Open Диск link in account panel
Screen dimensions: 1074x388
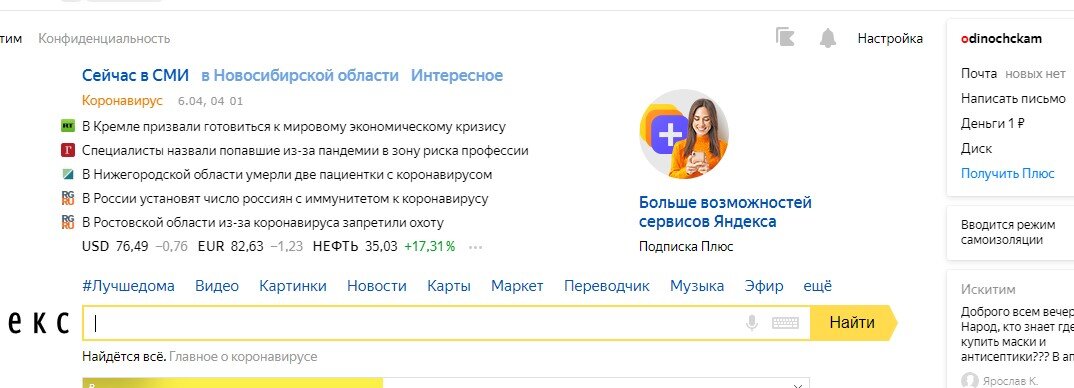[976, 149]
